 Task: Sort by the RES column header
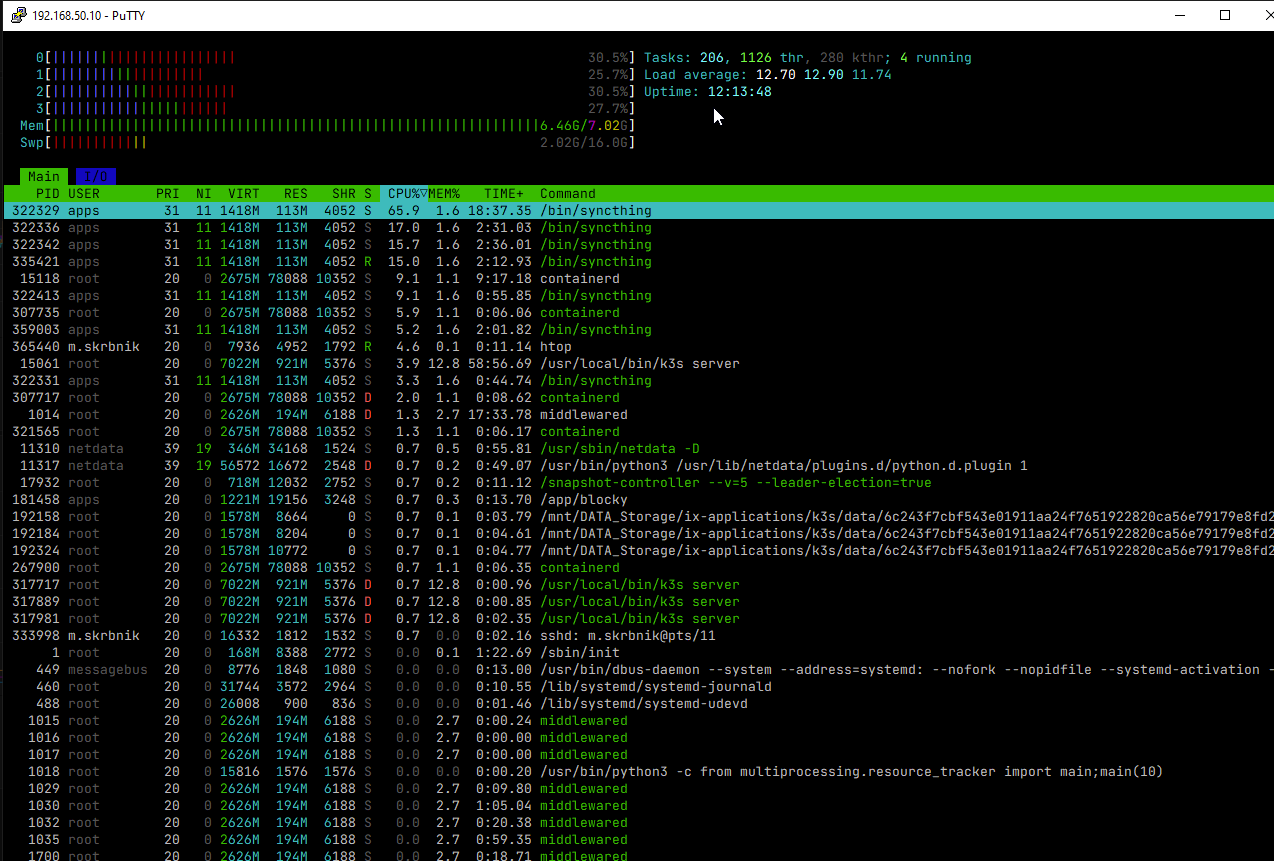(296, 194)
